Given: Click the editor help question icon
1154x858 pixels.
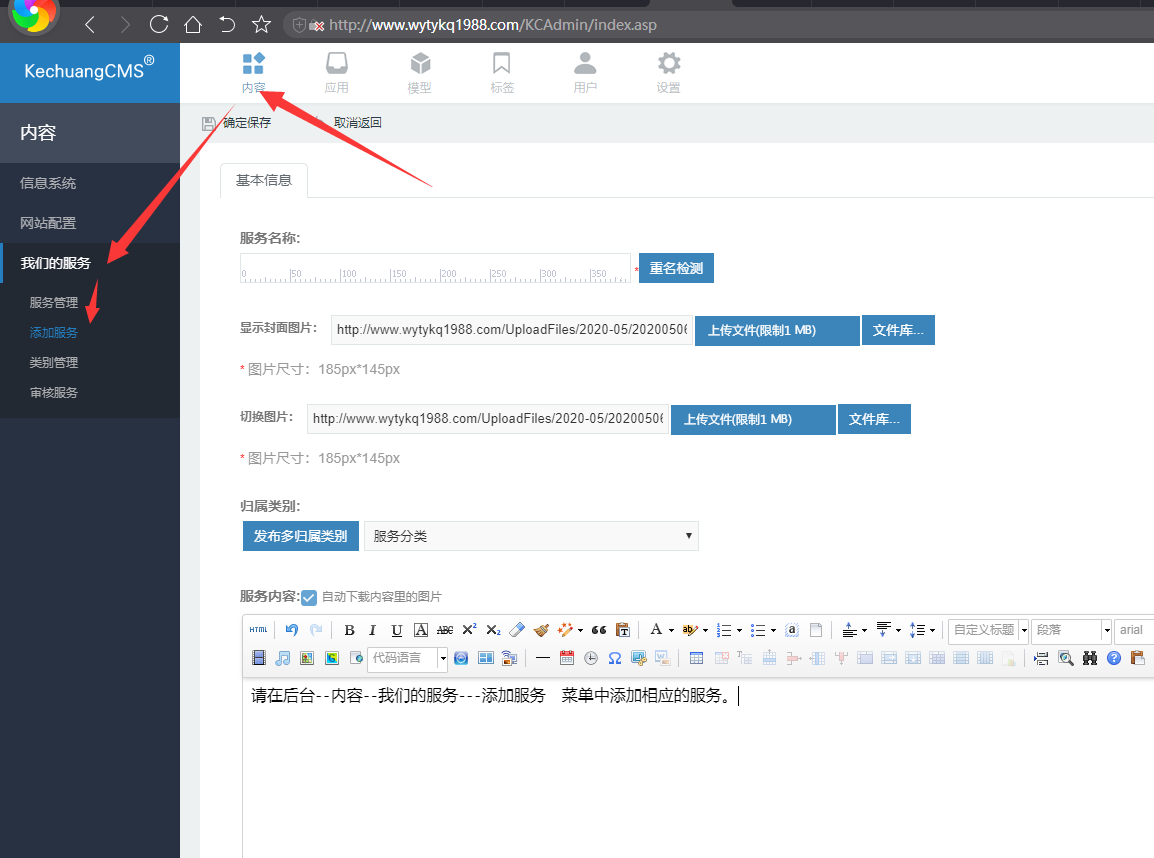Looking at the screenshot, I should (1114, 658).
